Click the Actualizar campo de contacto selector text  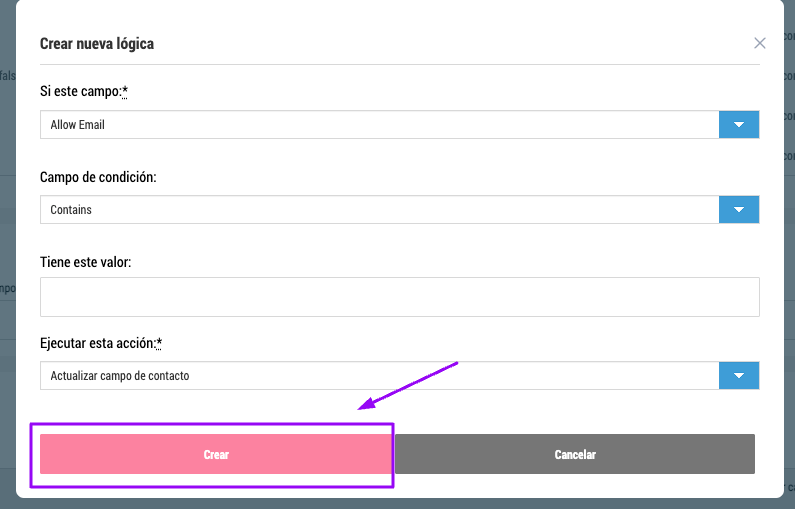click(x=120, y=376)
